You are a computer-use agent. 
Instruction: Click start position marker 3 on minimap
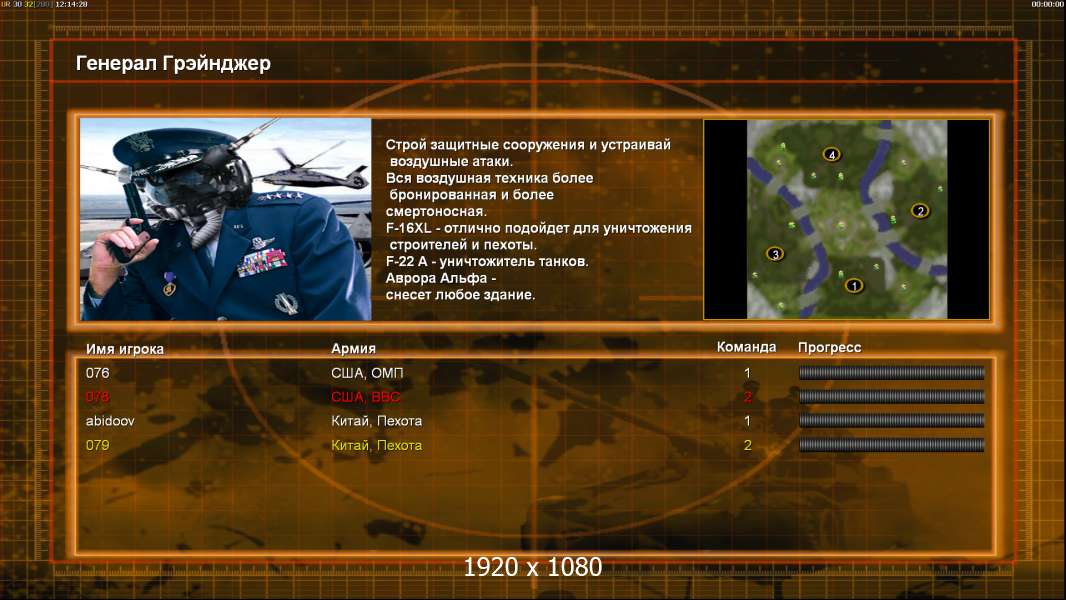[775, 254]
